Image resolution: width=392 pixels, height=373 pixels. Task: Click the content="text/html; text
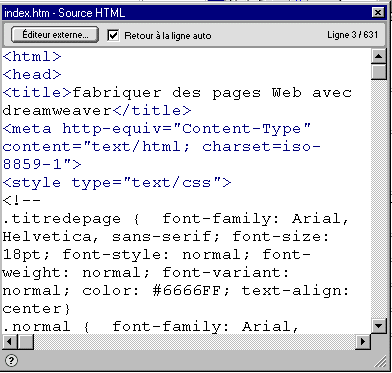point(96,147)
